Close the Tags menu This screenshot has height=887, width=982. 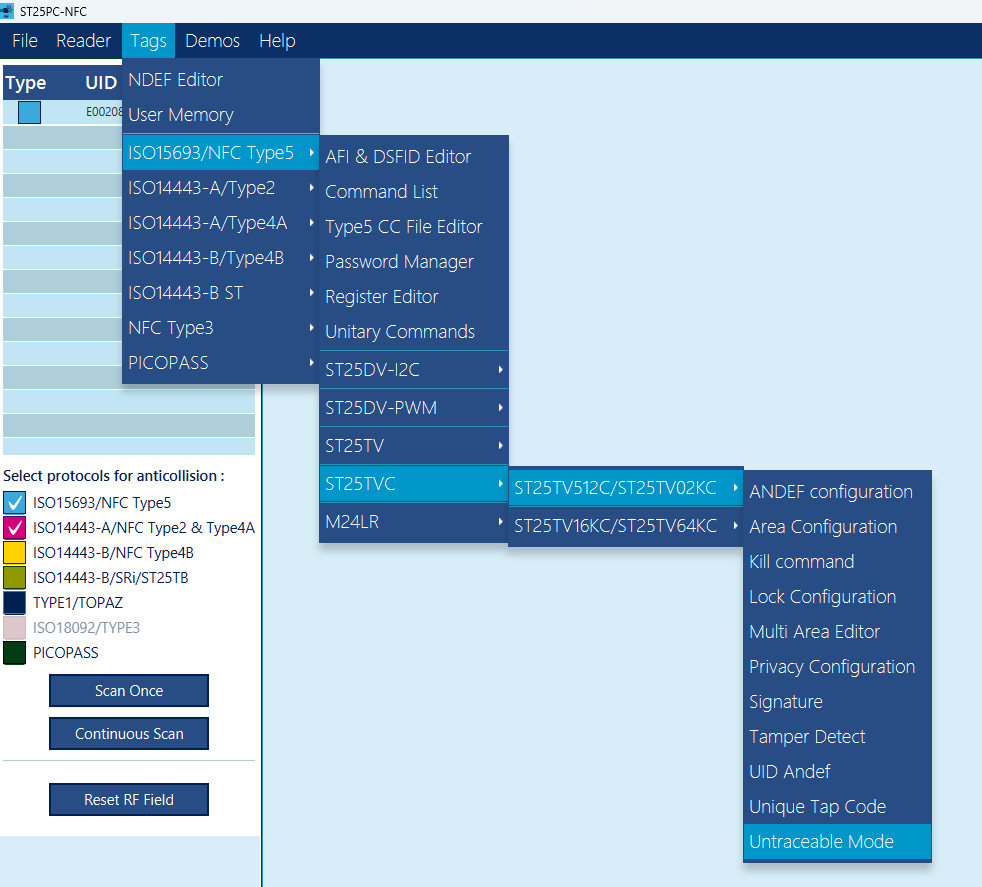point(148,41)
